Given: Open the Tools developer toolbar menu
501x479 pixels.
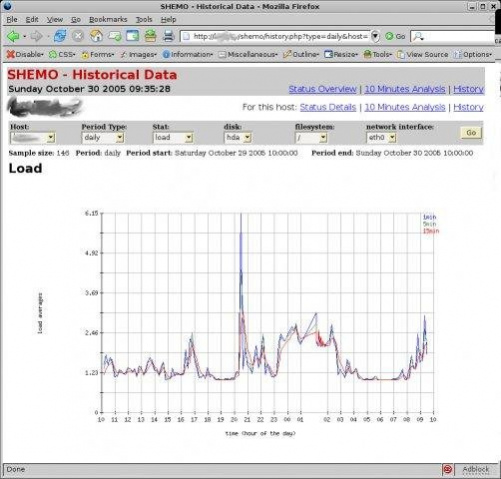Looking at the screenshot, I should pyautogui.click(x=377, y=54).
